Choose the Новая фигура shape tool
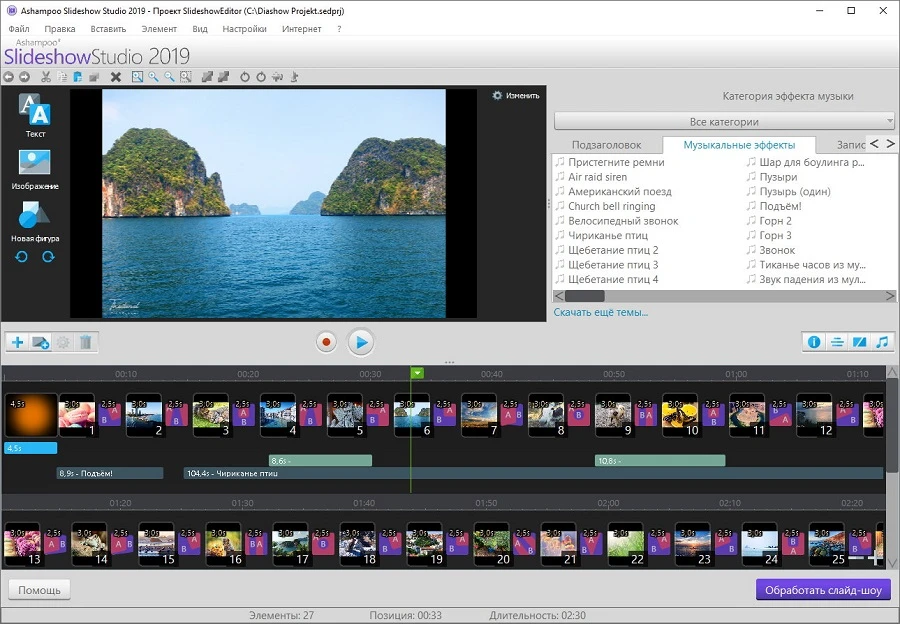Image resolution: width=900 pixels, height=624 pixels. [35, 218]
